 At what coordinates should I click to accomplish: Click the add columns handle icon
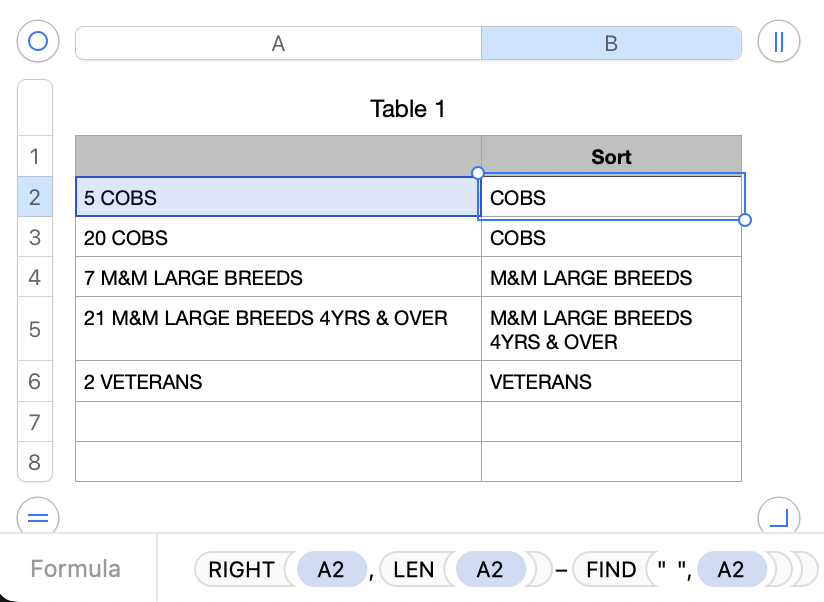coord(778,42)
